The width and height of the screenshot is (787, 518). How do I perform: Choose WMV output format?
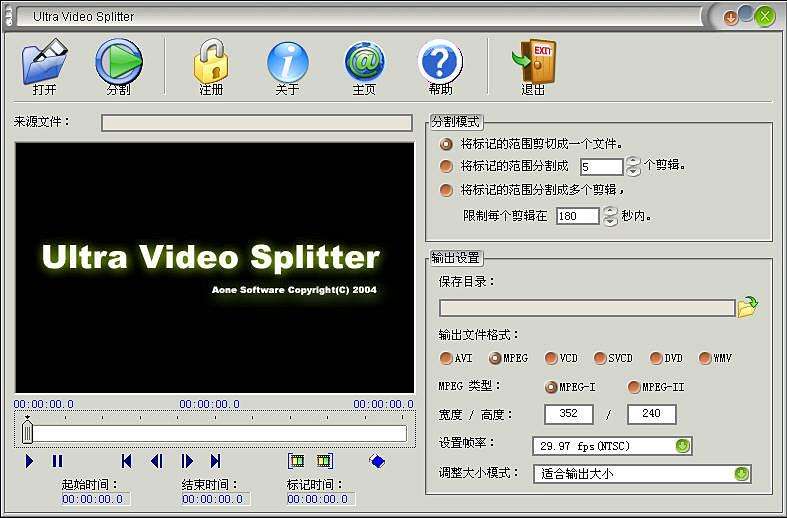pyautogui.click(x=705, y=358)
